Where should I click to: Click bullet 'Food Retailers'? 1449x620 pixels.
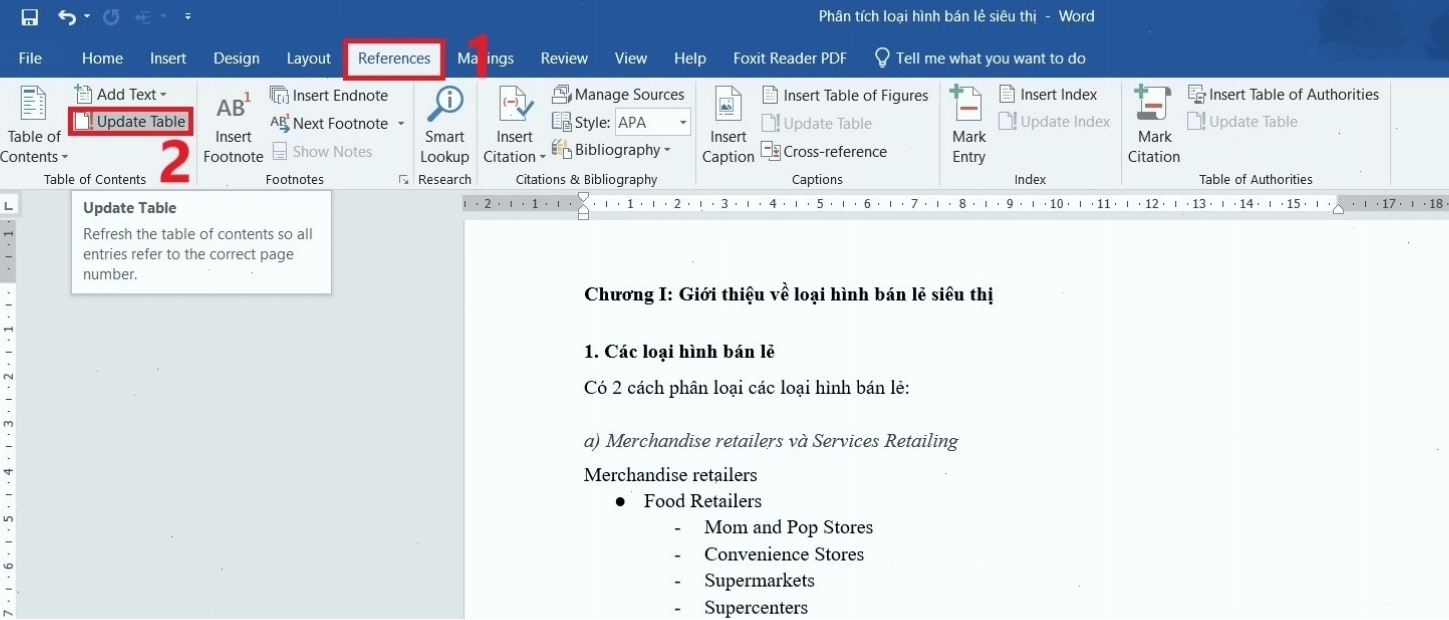click(702, 501)
